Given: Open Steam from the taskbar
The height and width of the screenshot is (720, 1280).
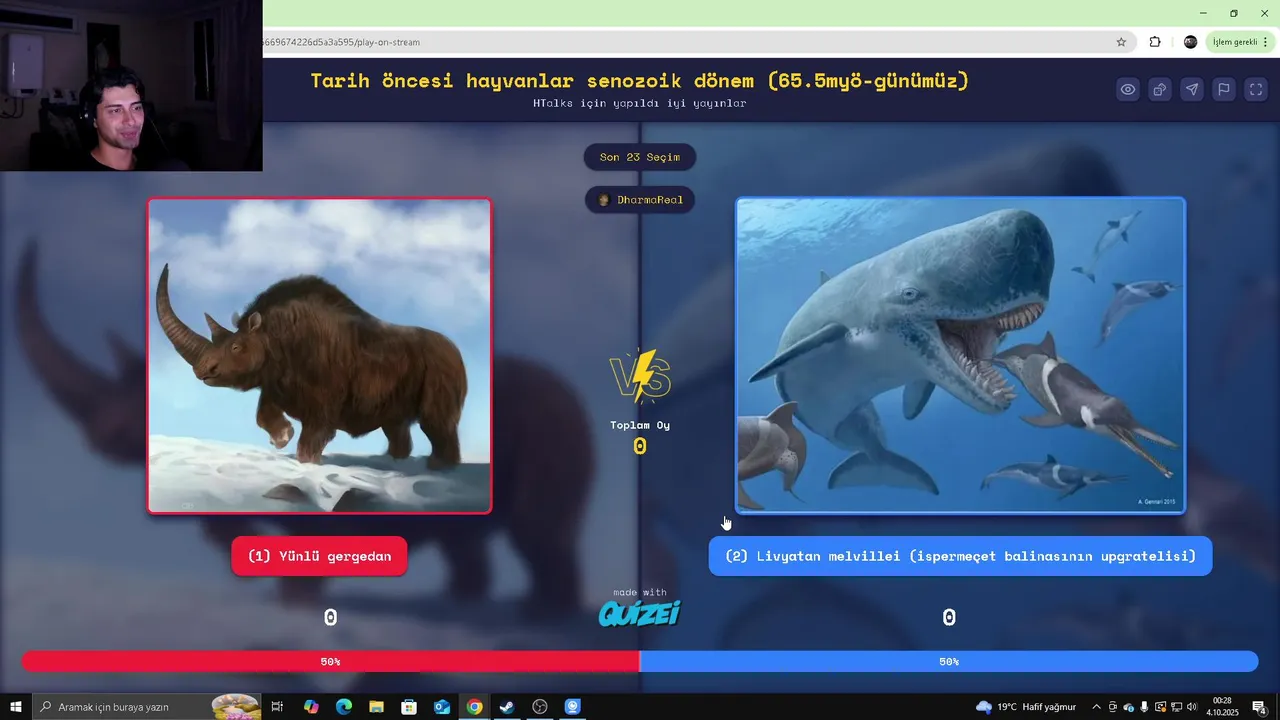Looking at the screenshot, I should click(507, 707).
